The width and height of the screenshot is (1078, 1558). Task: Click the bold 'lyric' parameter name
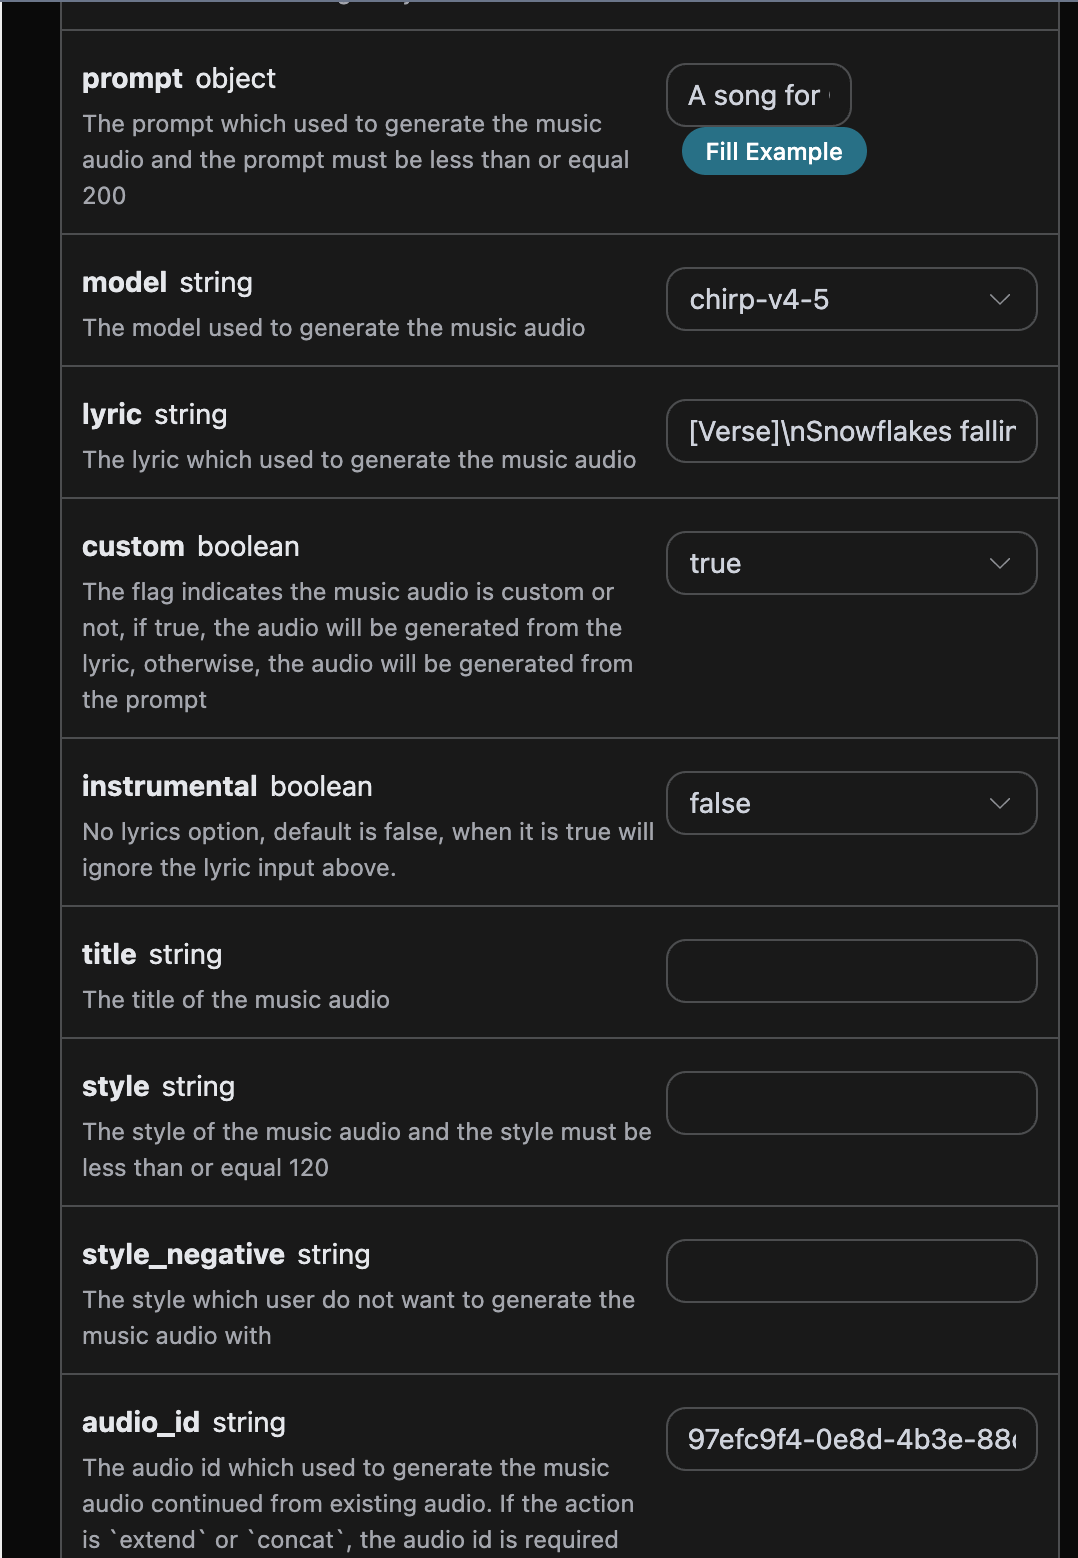pyautogui.click(x=111, y=415)
